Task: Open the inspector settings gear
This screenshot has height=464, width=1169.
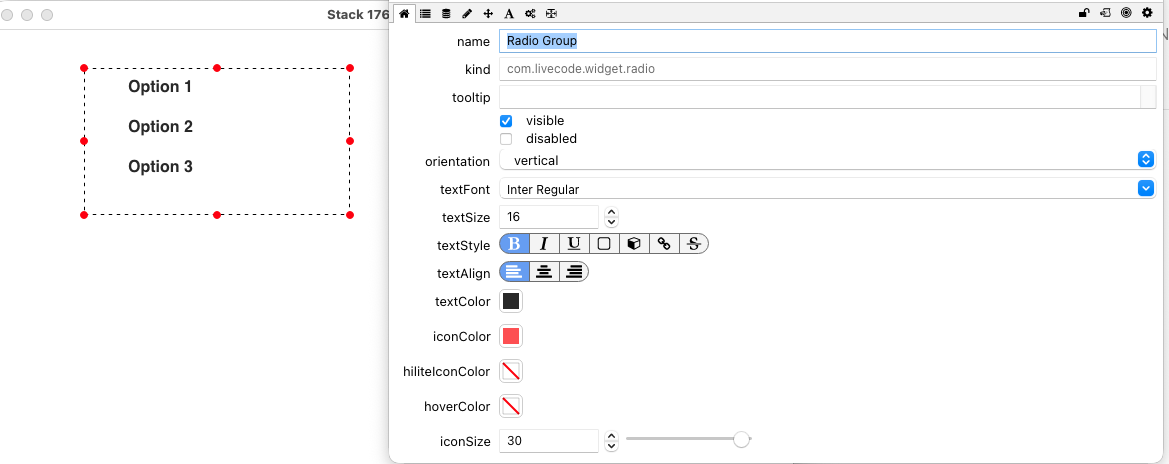Action: click(1147, 13)
